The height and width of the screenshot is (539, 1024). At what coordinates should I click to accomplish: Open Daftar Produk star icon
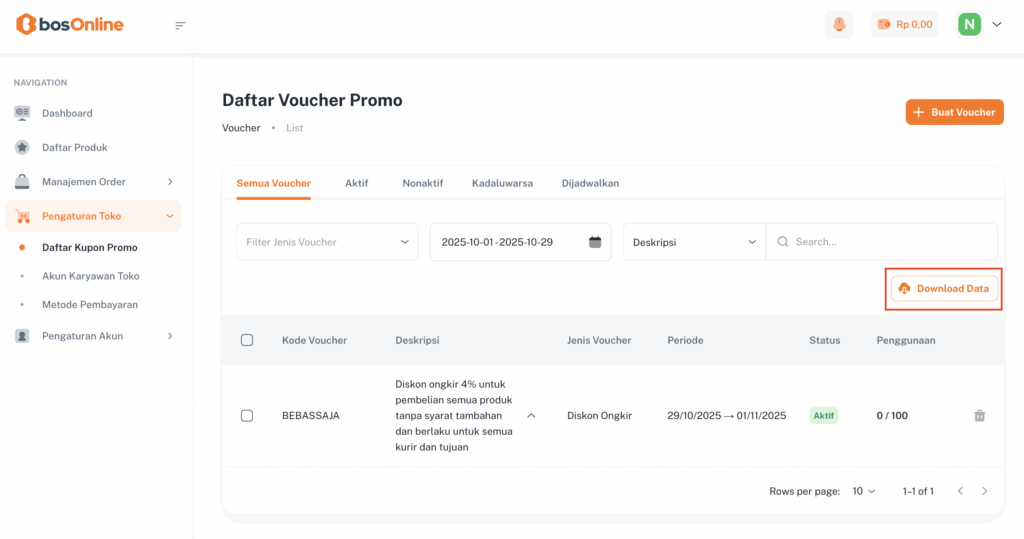tap(22, 147)
